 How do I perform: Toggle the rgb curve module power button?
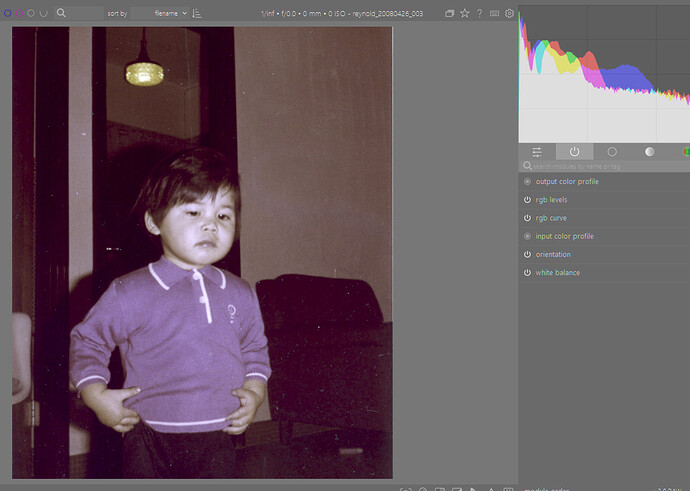coord(527,218)
